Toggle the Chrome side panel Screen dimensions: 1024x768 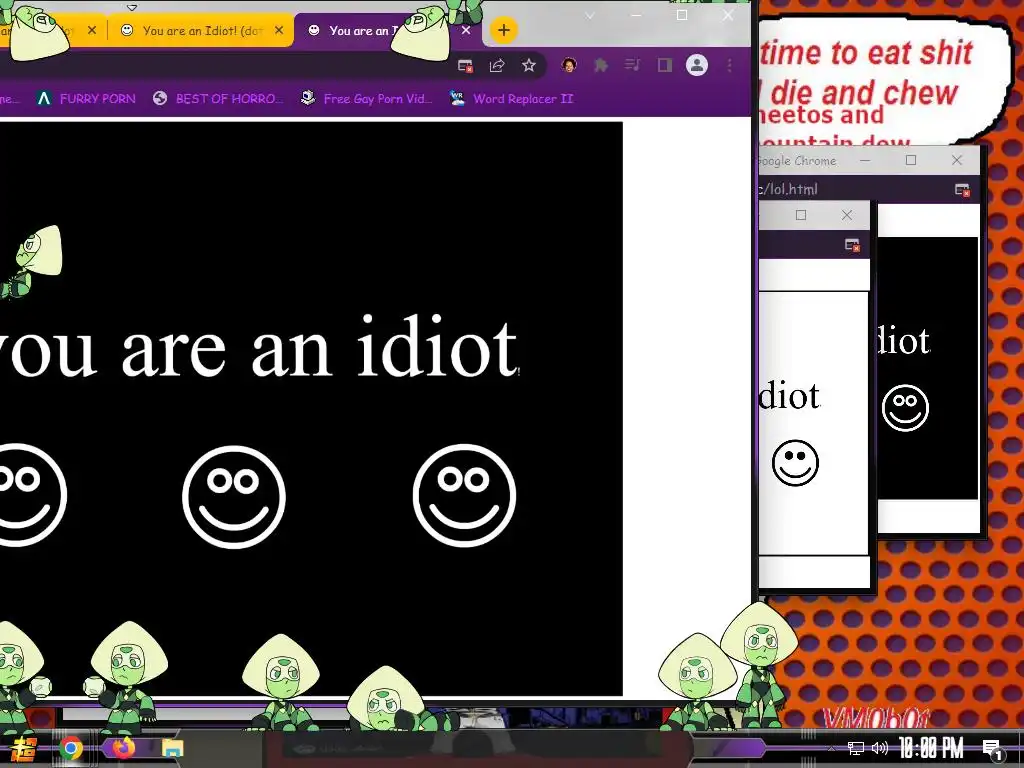tap(665, 65)
